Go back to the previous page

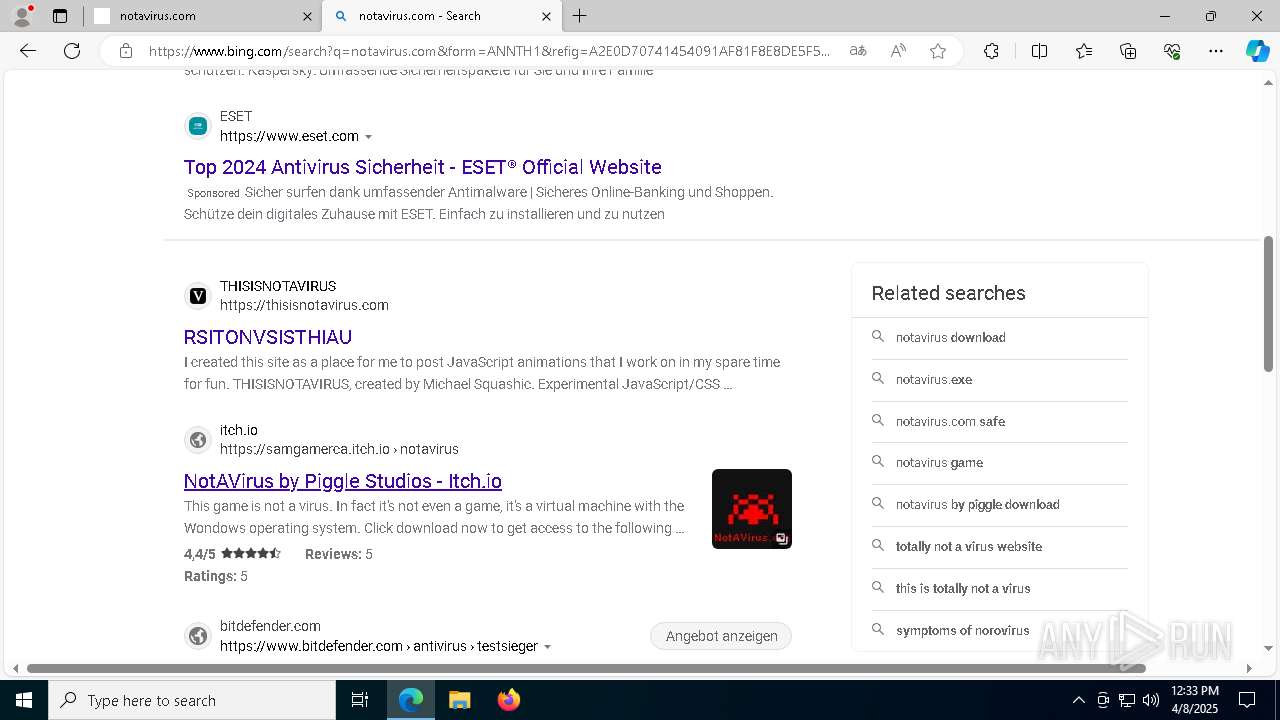[x=28, y=51]
